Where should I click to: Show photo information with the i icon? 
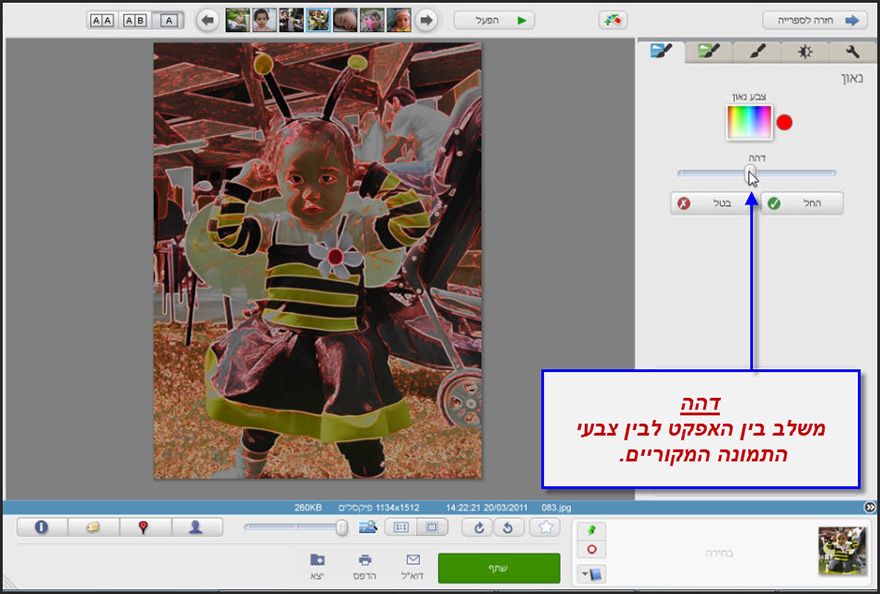(41, 527)
